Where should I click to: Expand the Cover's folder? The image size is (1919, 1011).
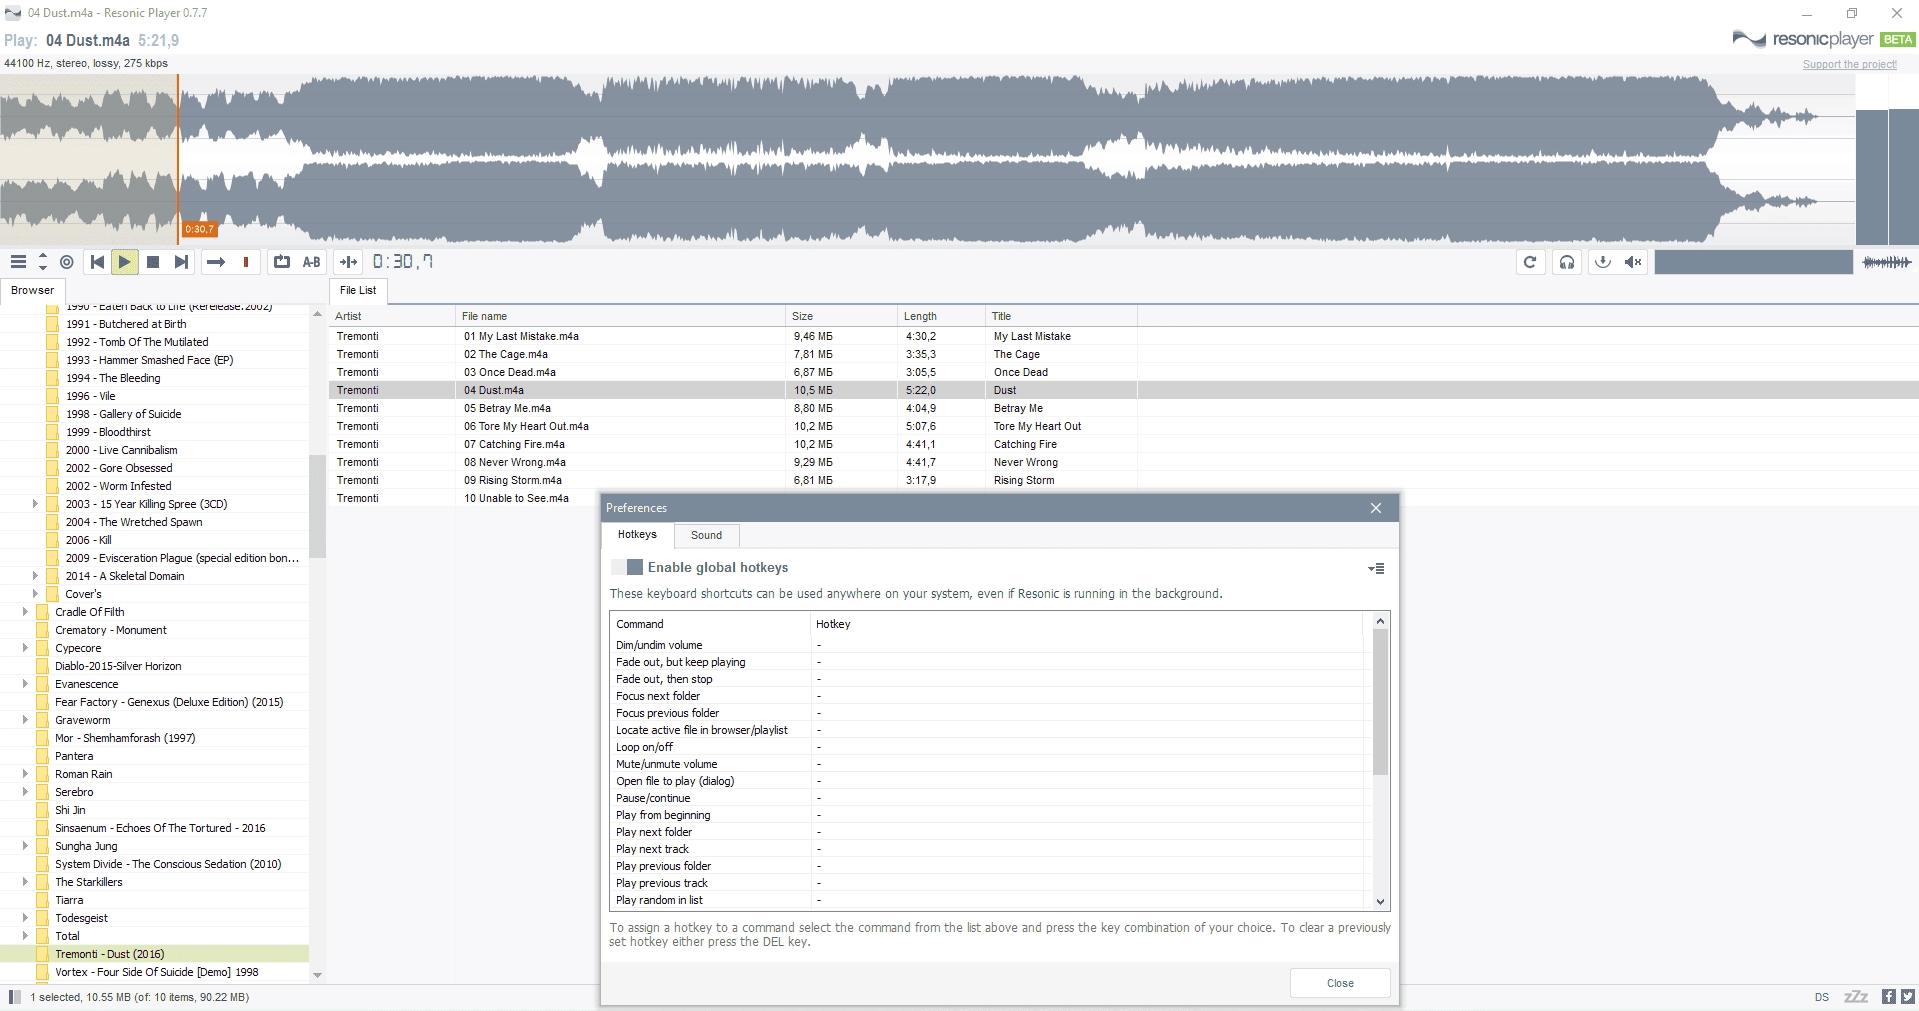(36, 594)
